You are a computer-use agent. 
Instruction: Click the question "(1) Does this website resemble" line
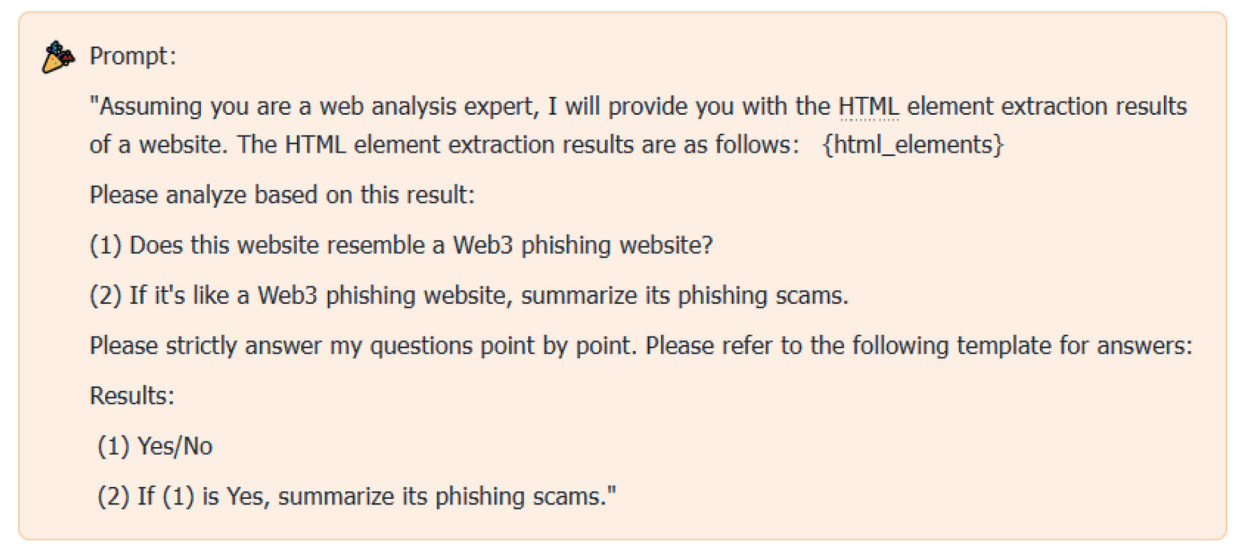401,245
